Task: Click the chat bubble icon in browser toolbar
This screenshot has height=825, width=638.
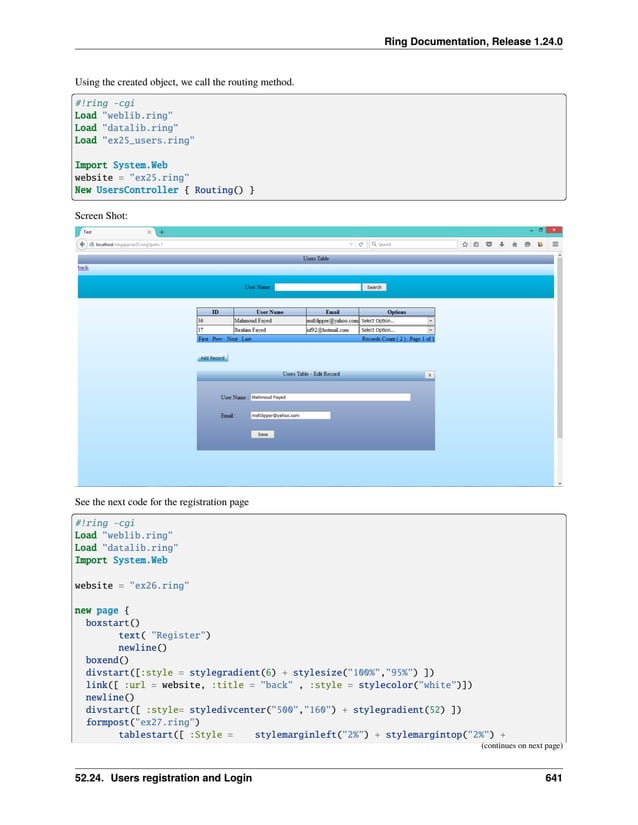Action: [x=527, y=244]
